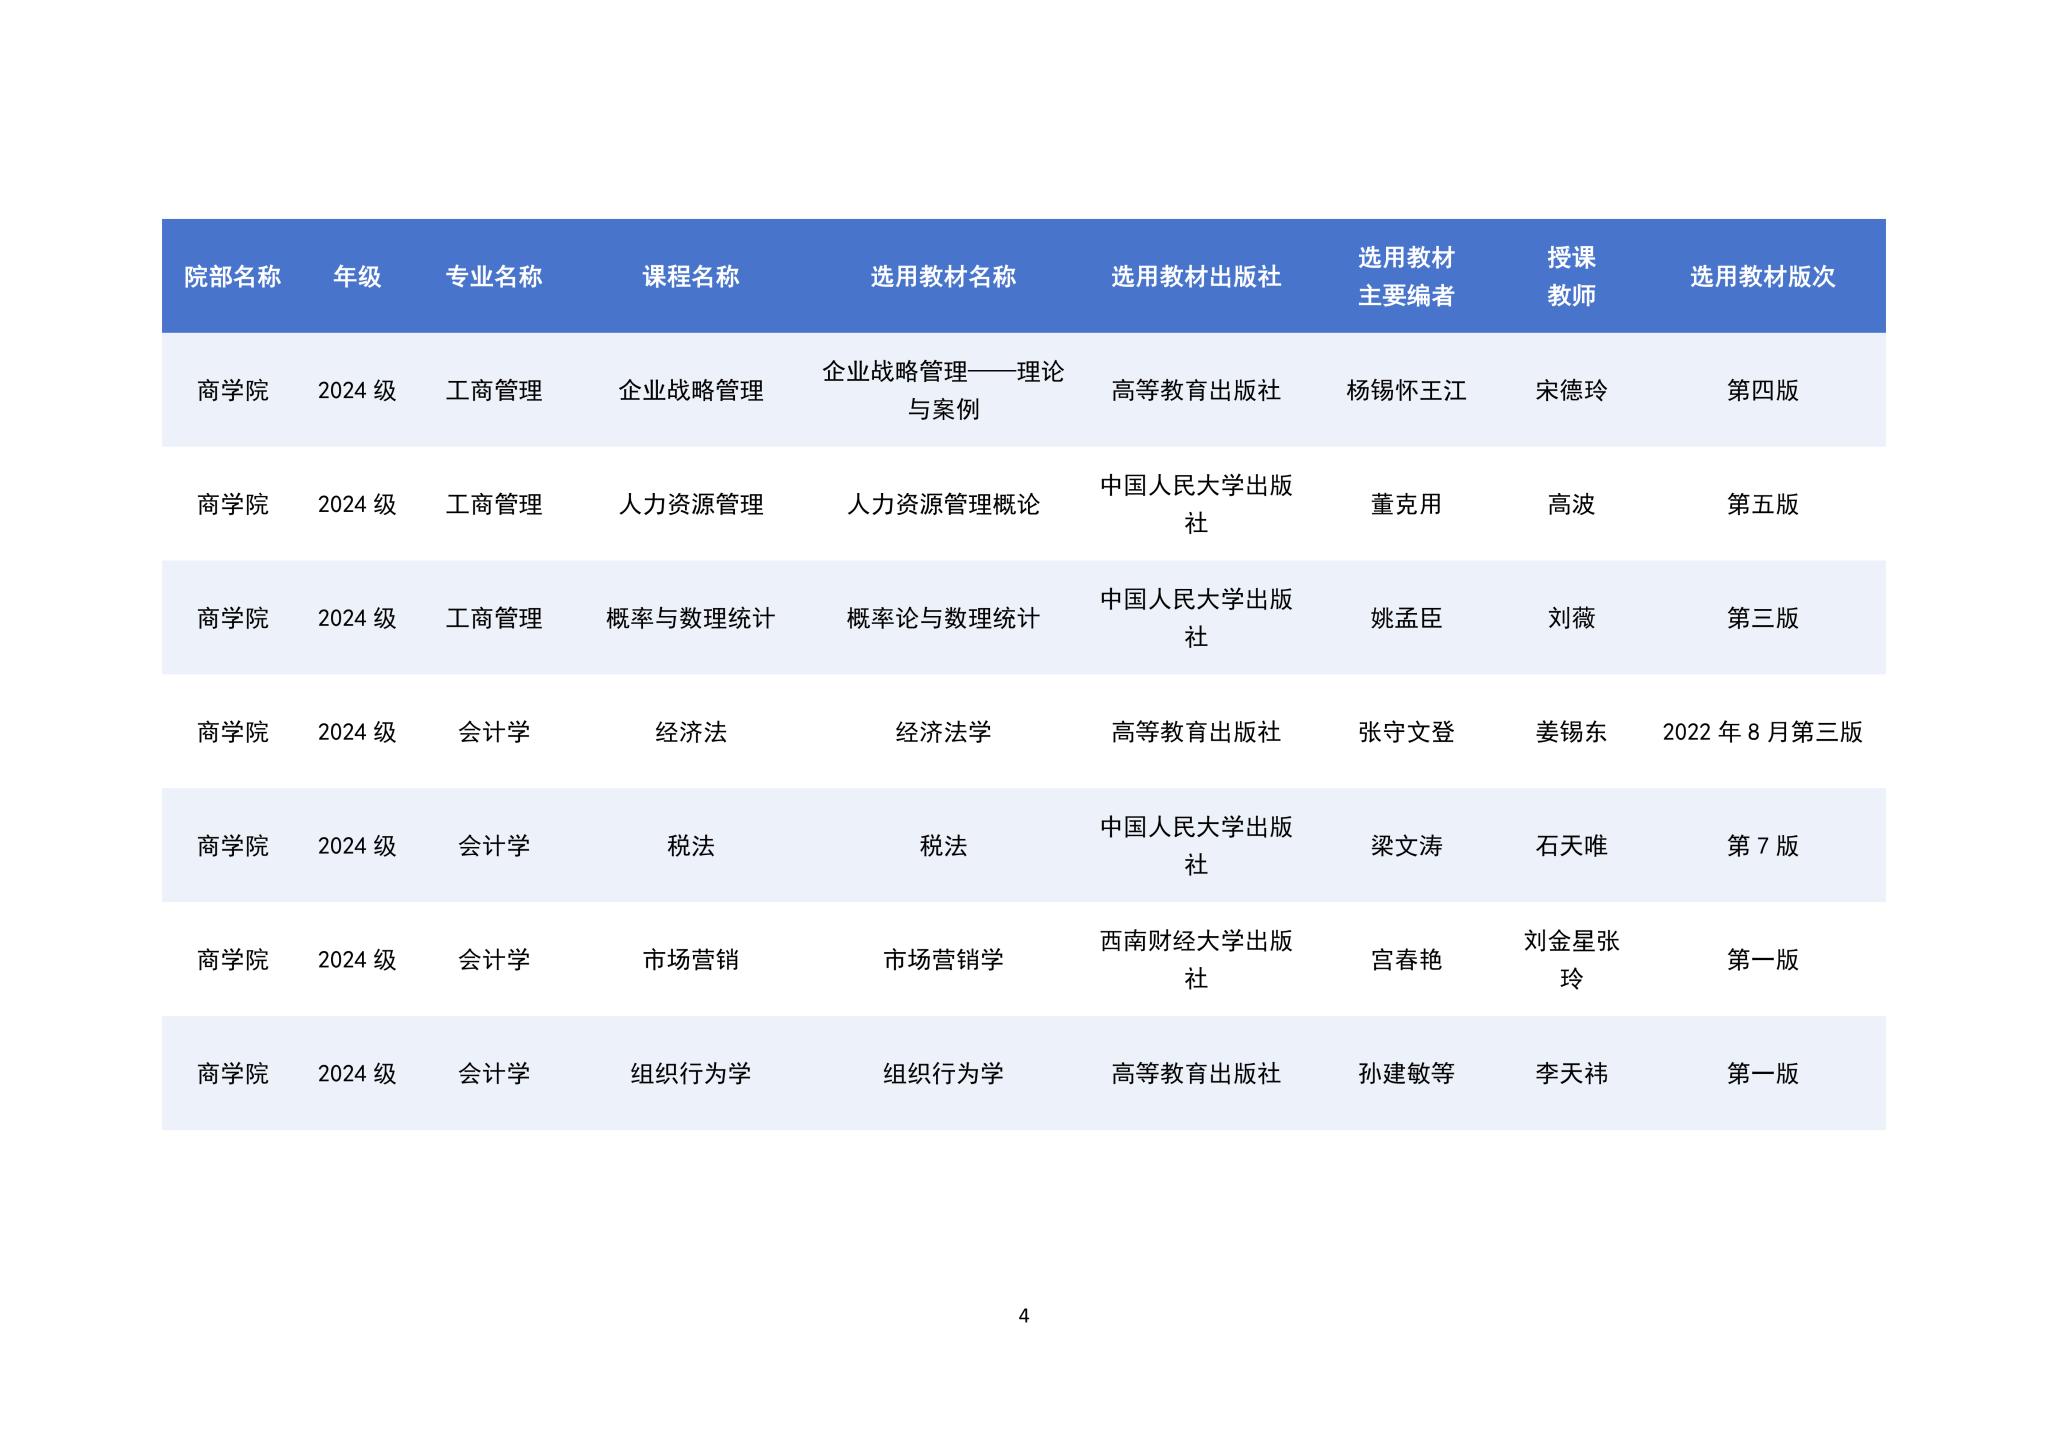Click editor cell 姚孟臣
The height and width of the screenshot is (1448, 2048).
[1406, 619]
